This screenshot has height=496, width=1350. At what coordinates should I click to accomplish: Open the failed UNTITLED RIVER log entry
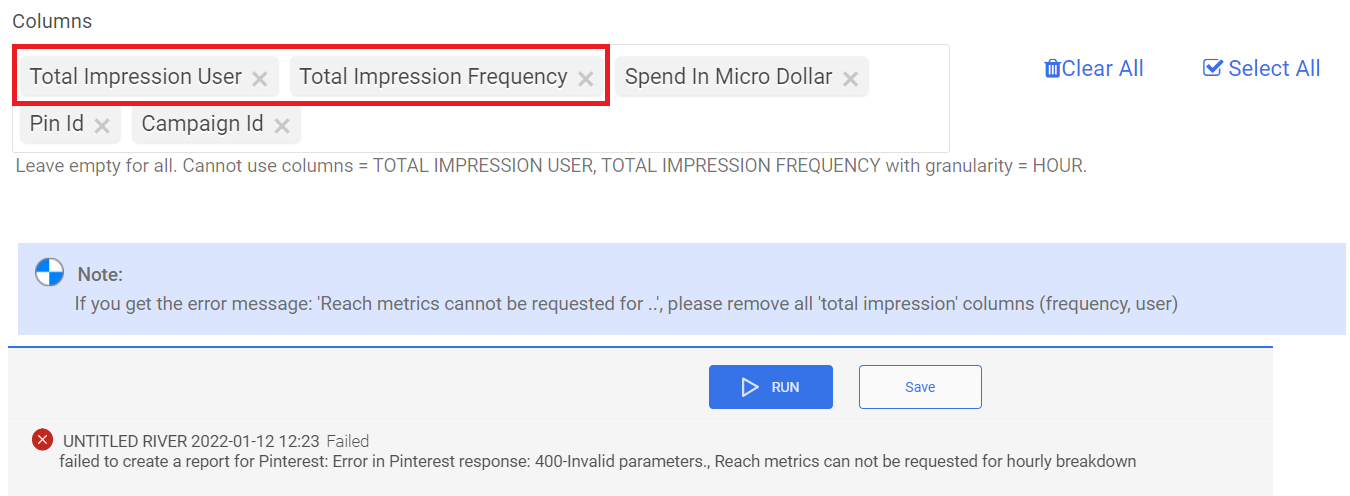pos(190,440)
